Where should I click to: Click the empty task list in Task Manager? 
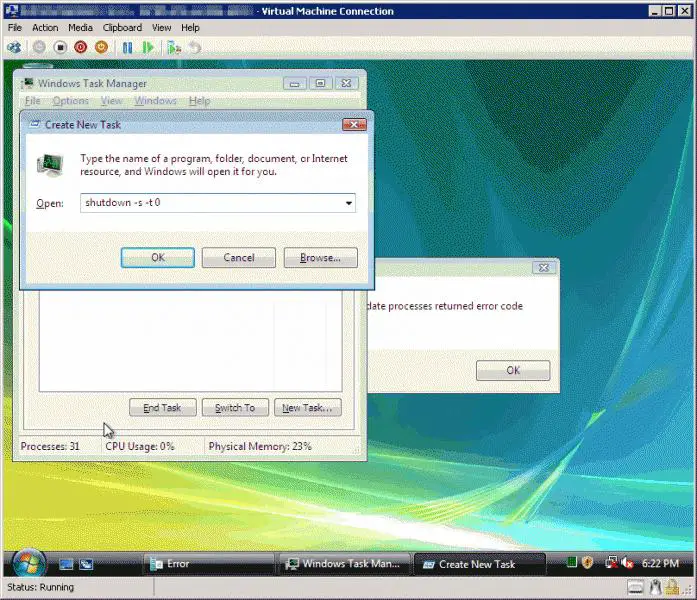tap(190, 341)
